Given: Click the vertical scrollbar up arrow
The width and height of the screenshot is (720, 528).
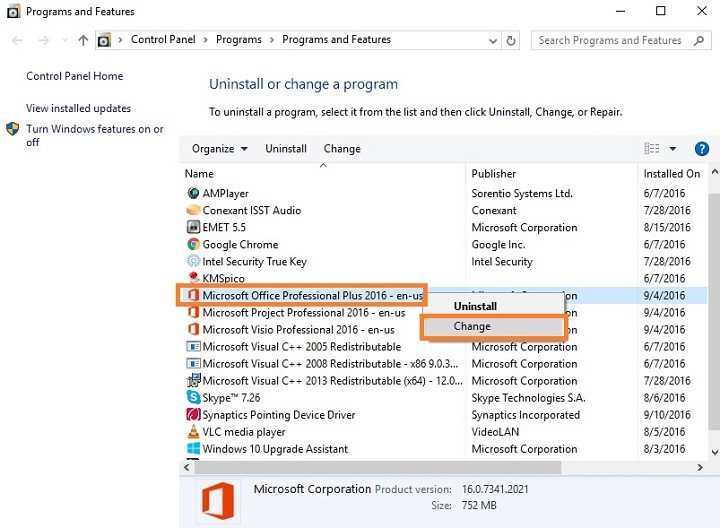Looking at the screenshot, I should 715,172.
